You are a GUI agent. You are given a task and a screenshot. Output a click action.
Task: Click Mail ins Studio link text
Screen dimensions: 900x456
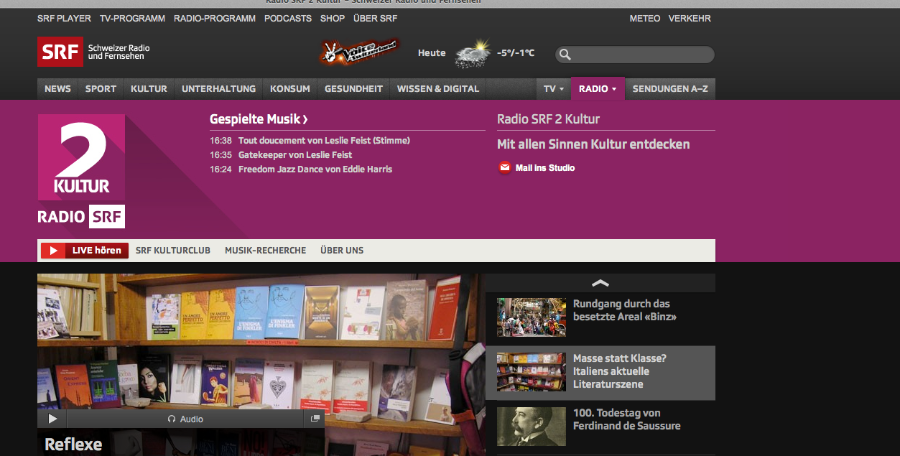(x=545, y=168)
